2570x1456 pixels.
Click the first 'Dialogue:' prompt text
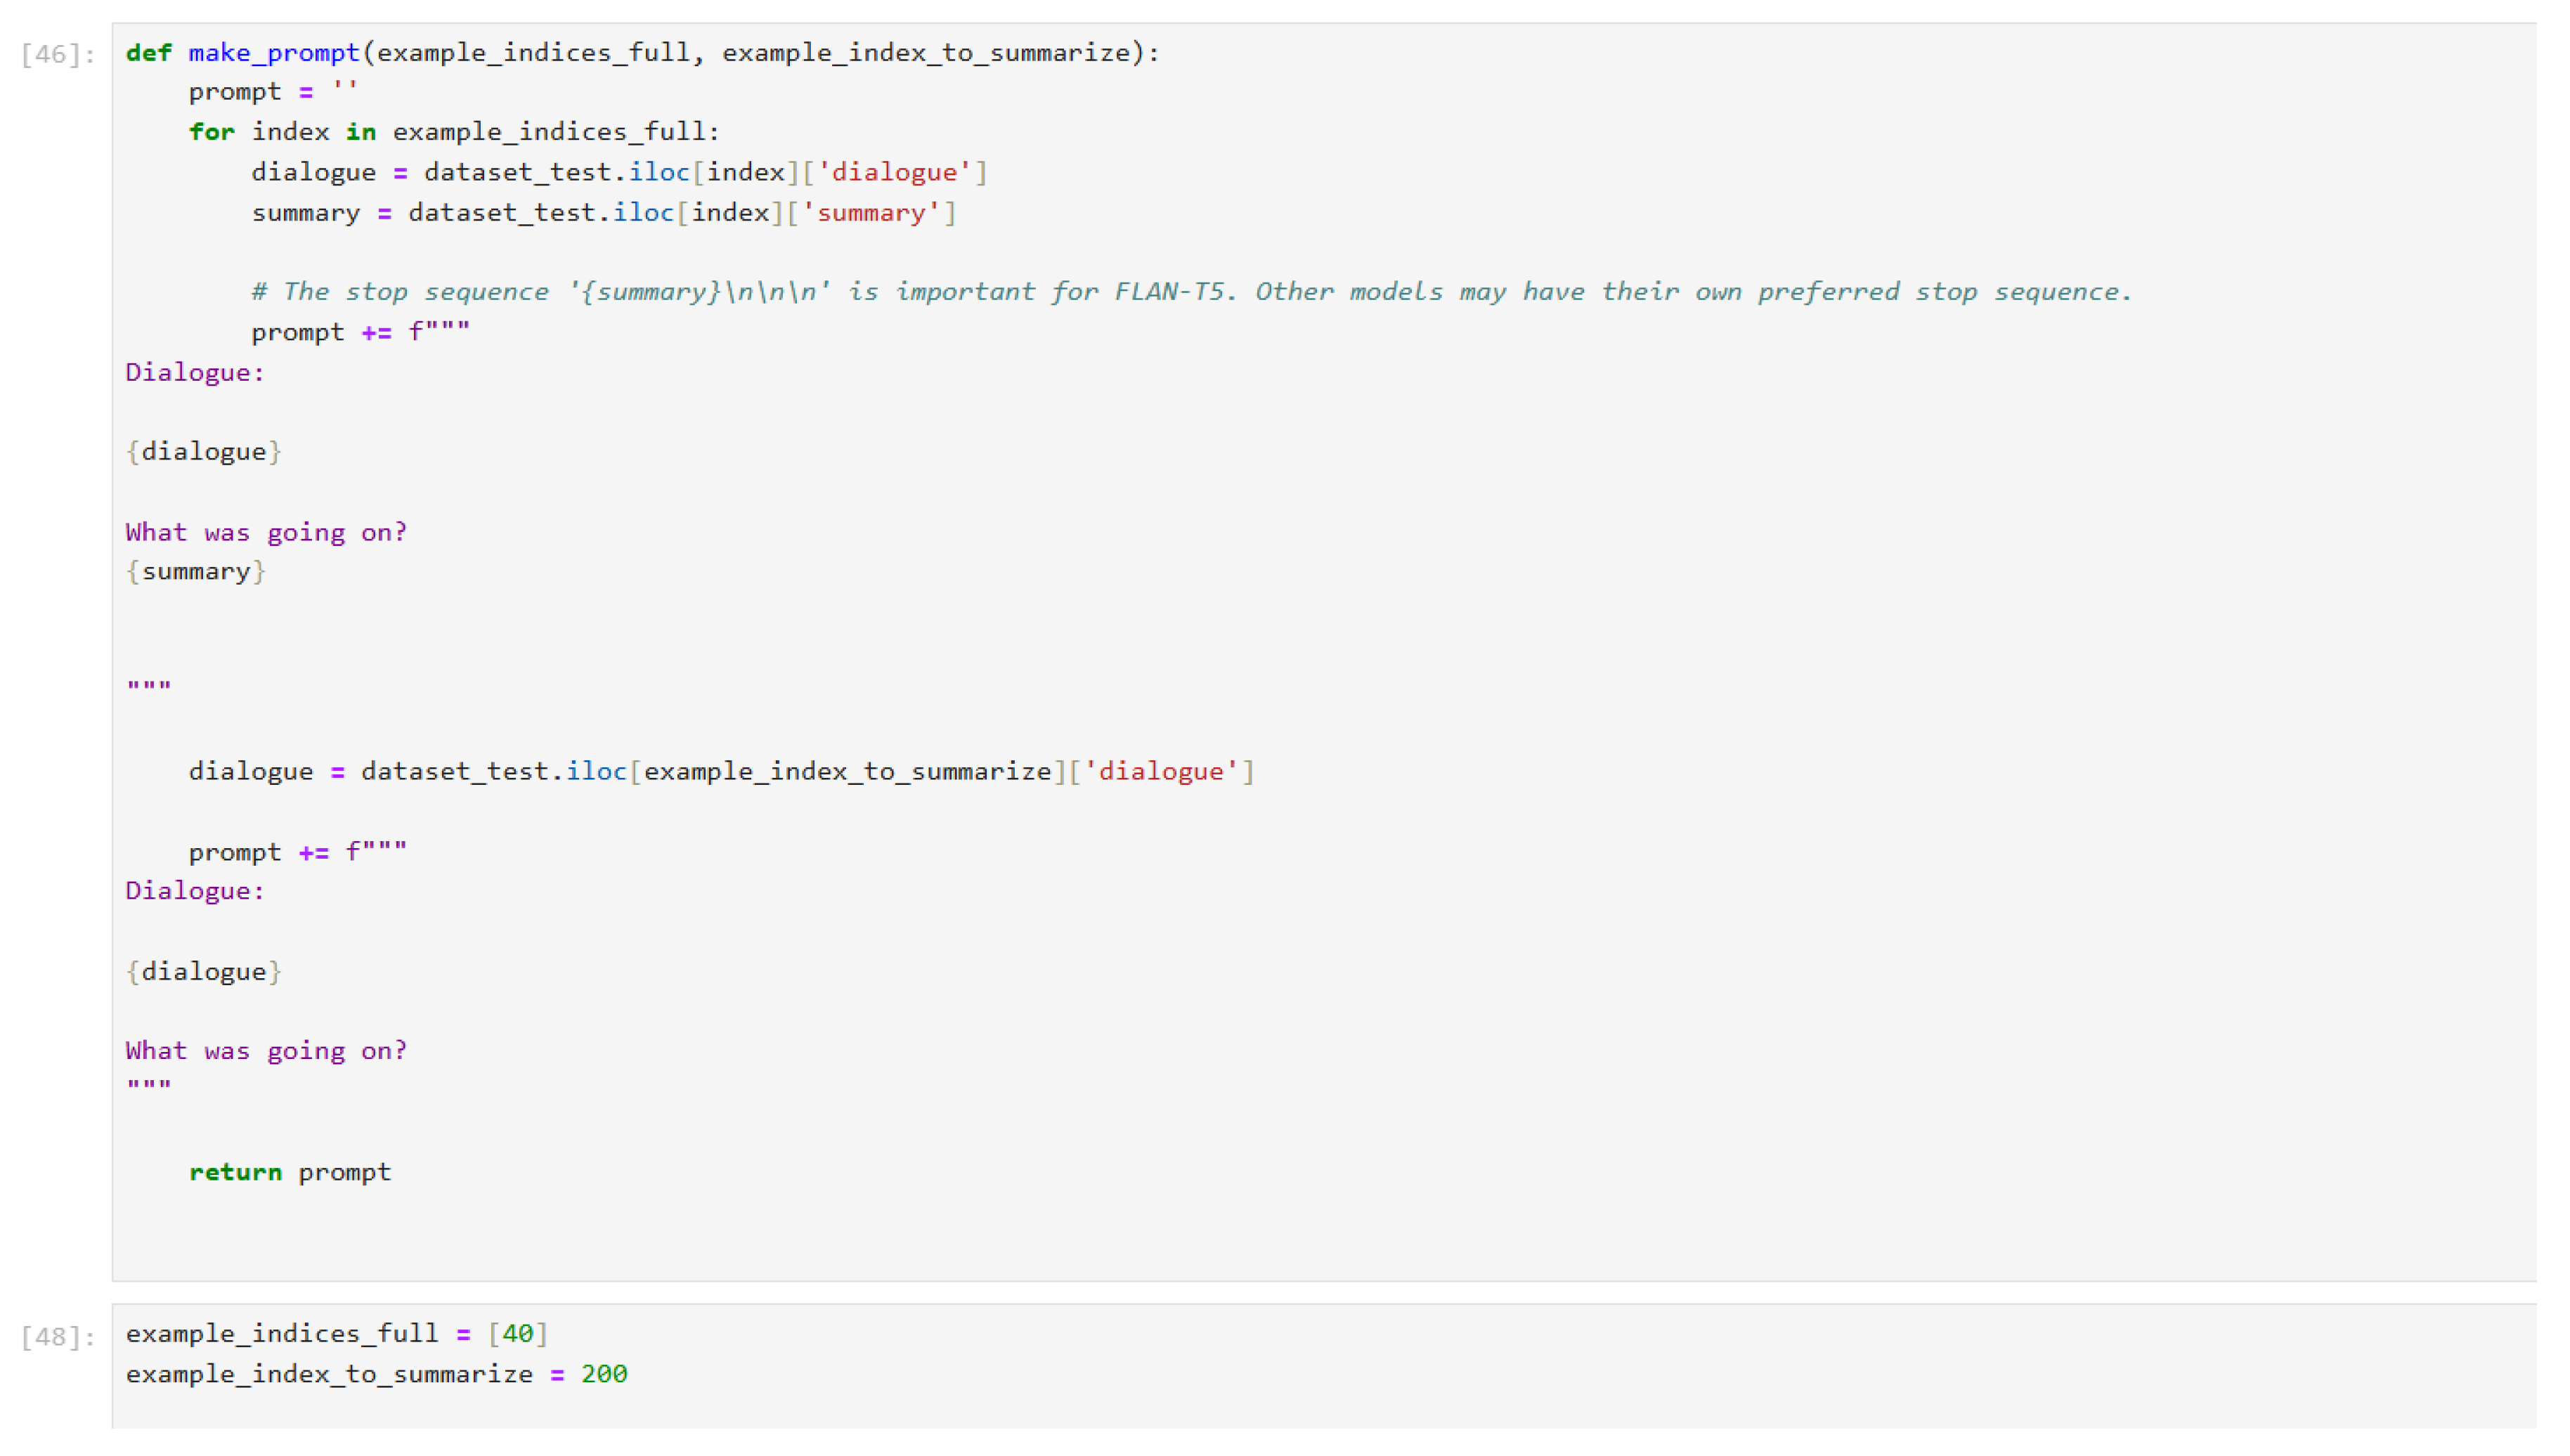point(194,373)
